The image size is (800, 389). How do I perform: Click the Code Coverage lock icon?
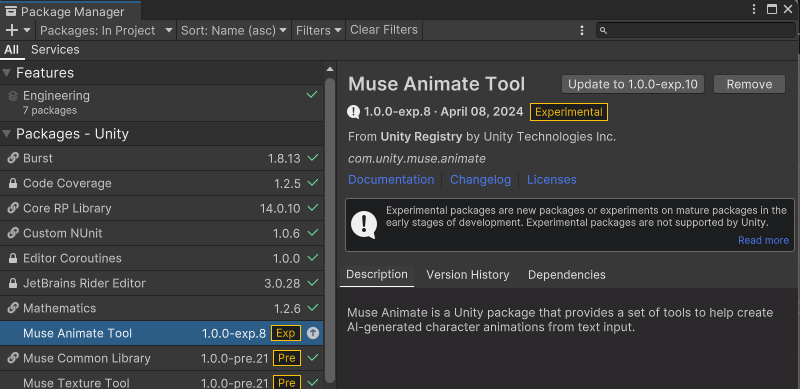pos(13,183)
